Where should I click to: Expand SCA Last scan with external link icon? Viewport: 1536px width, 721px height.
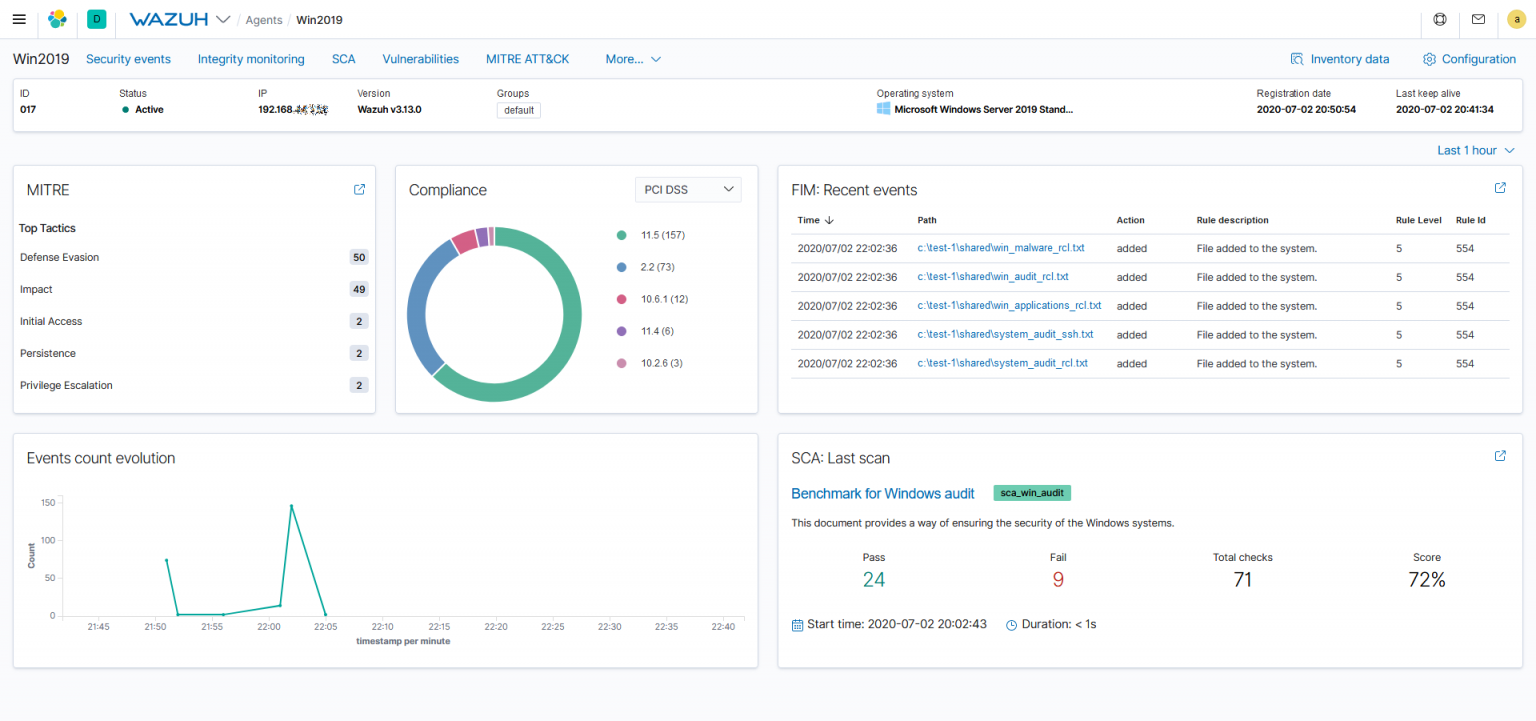pos(1500,455)
